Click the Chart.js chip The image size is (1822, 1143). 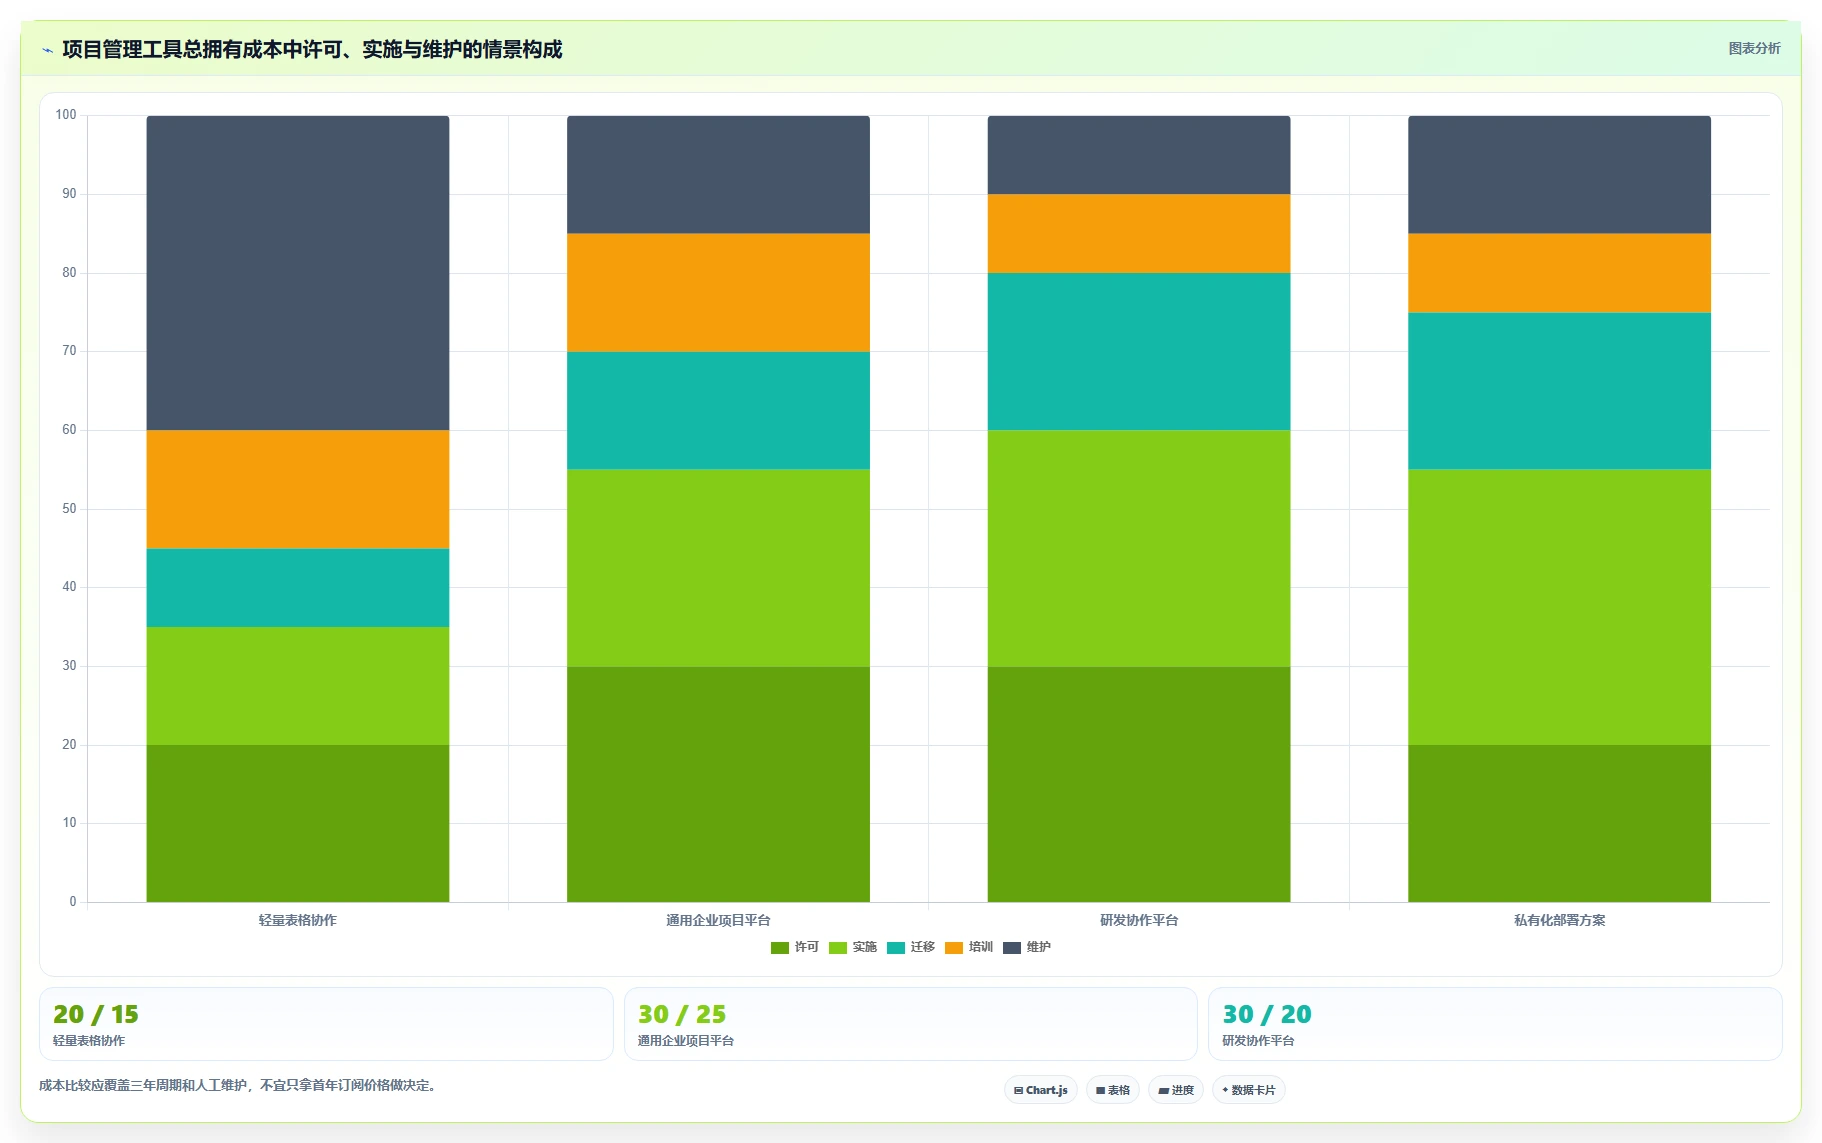(x=1040, y=1090)
